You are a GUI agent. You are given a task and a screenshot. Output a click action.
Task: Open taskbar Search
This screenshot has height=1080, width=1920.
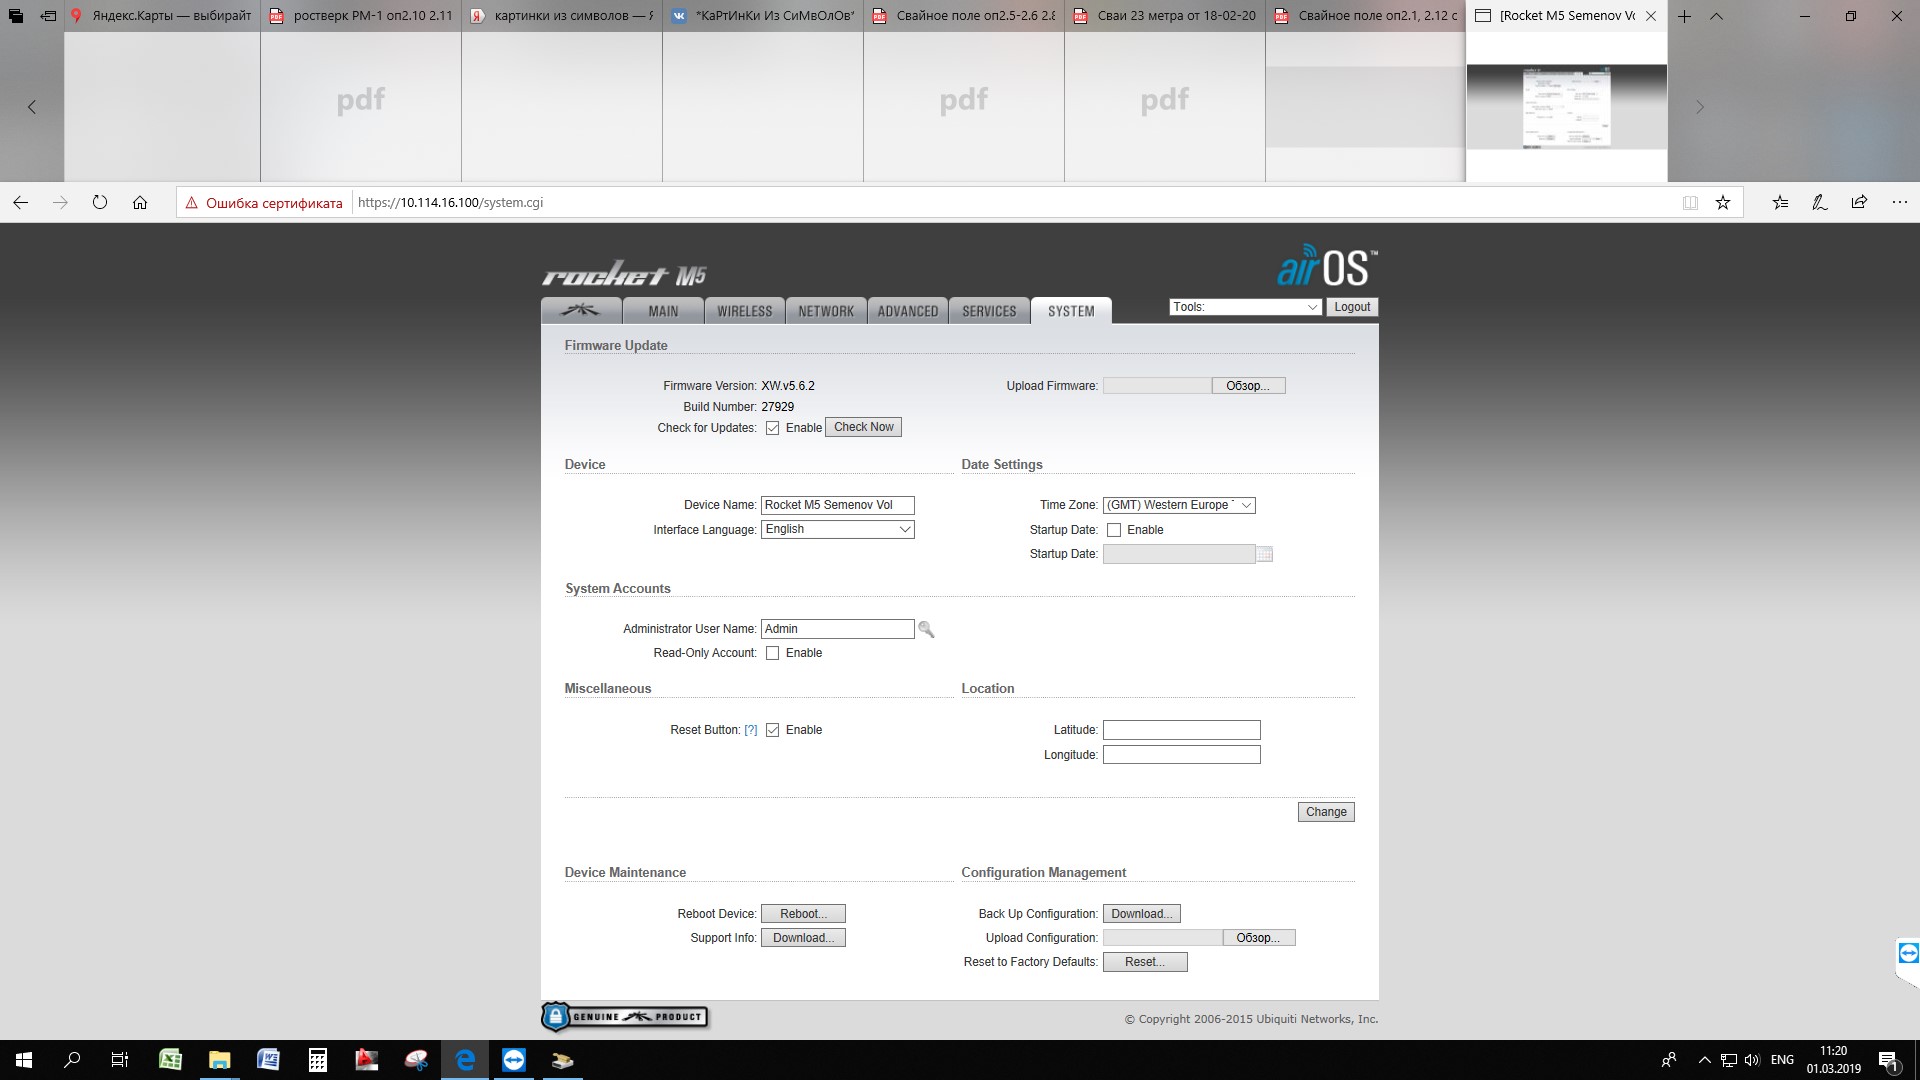(x=72, y=1060)
